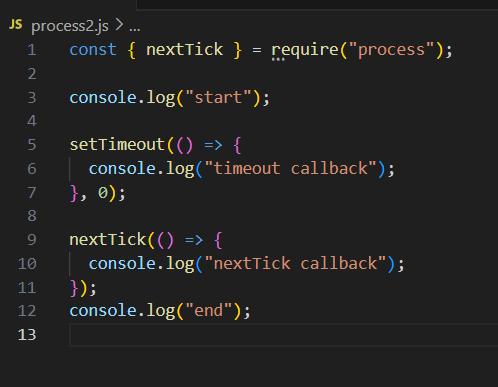
Task: Click the JS file icon in breadcrumb
Action: click(16, 24)
